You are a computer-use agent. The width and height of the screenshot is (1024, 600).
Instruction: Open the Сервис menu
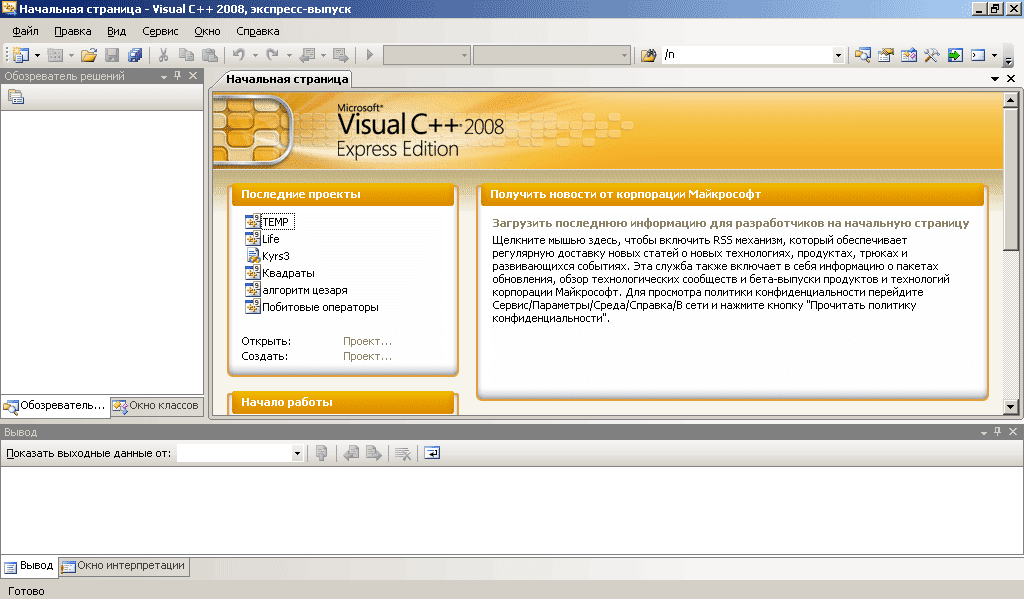coord(160,31)
